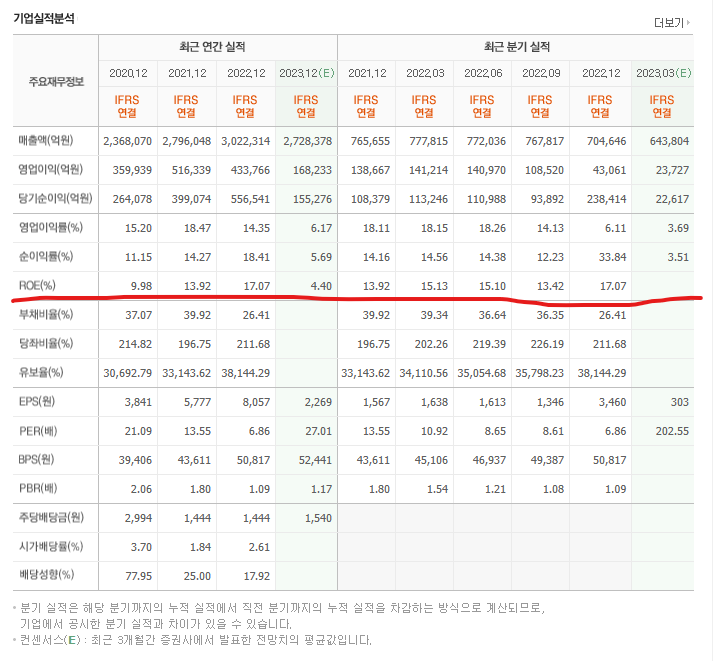Click the 27.01 PER estimate value
This screenshot has width=713, height=661.
[318, 431]
